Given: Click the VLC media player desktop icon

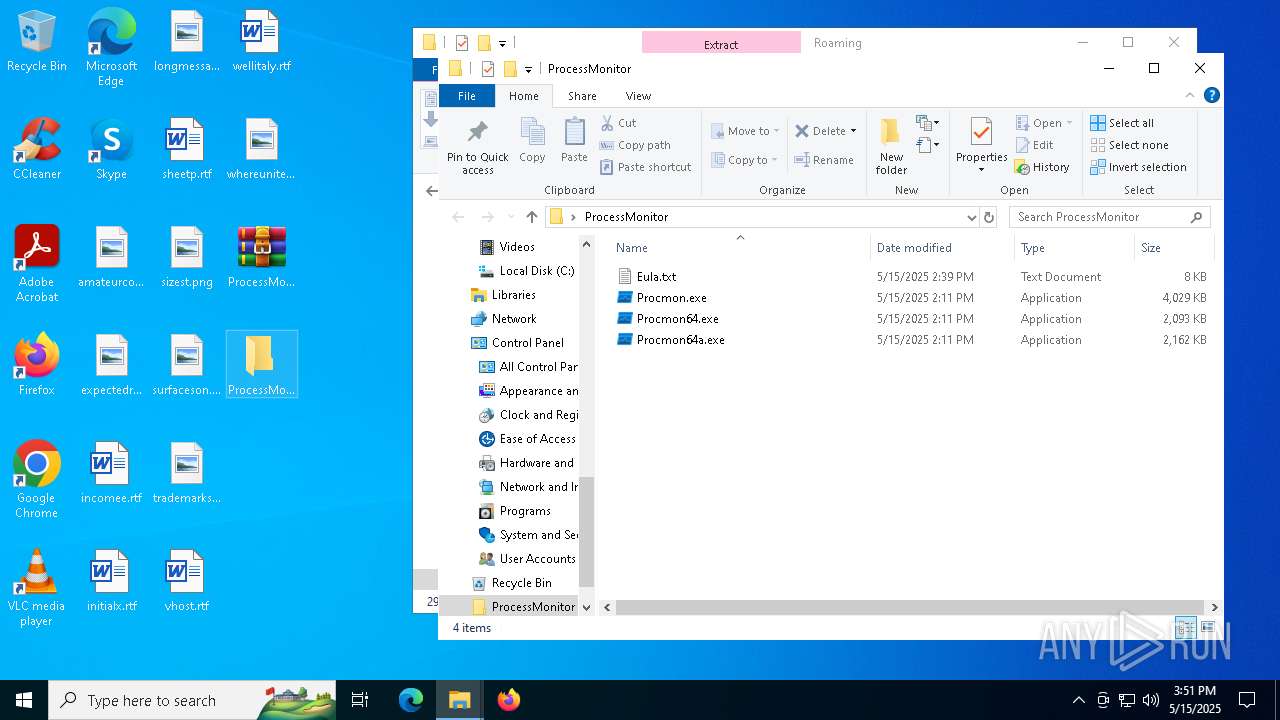Looking at the screenshot, I should coord(36,588).
